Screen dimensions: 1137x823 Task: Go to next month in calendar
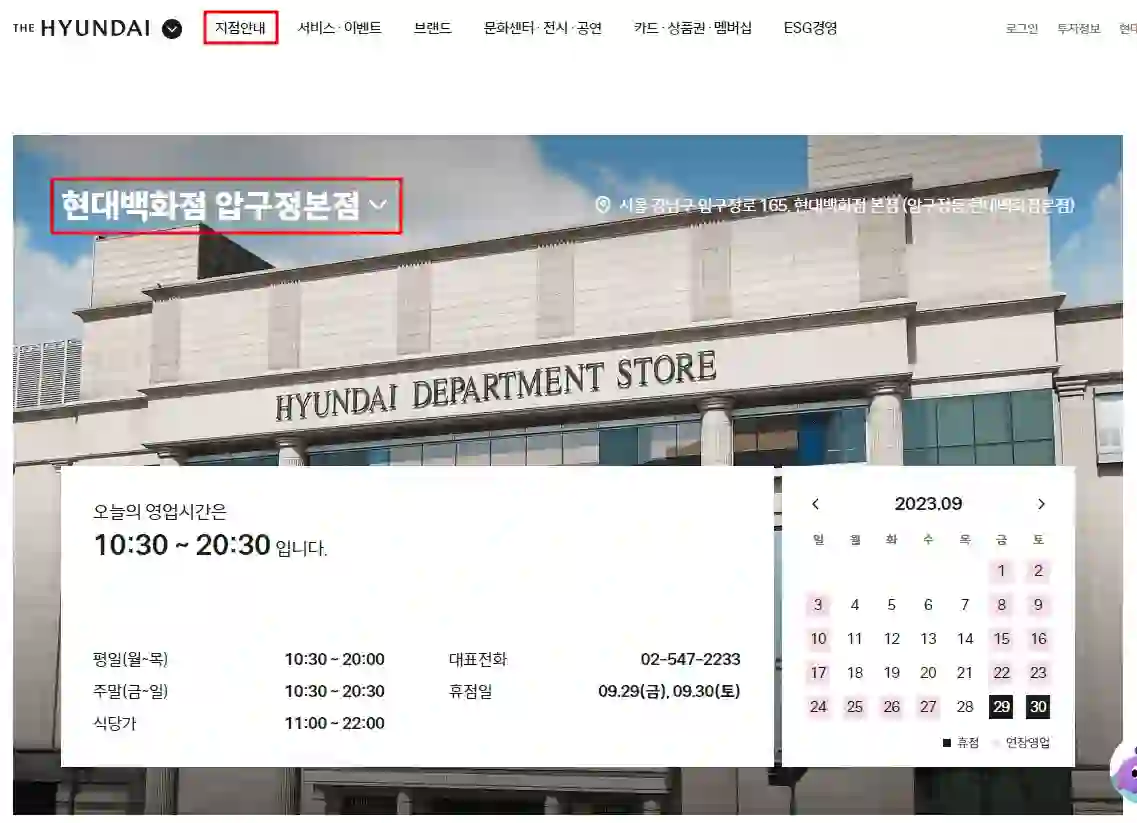point(1041,504)
